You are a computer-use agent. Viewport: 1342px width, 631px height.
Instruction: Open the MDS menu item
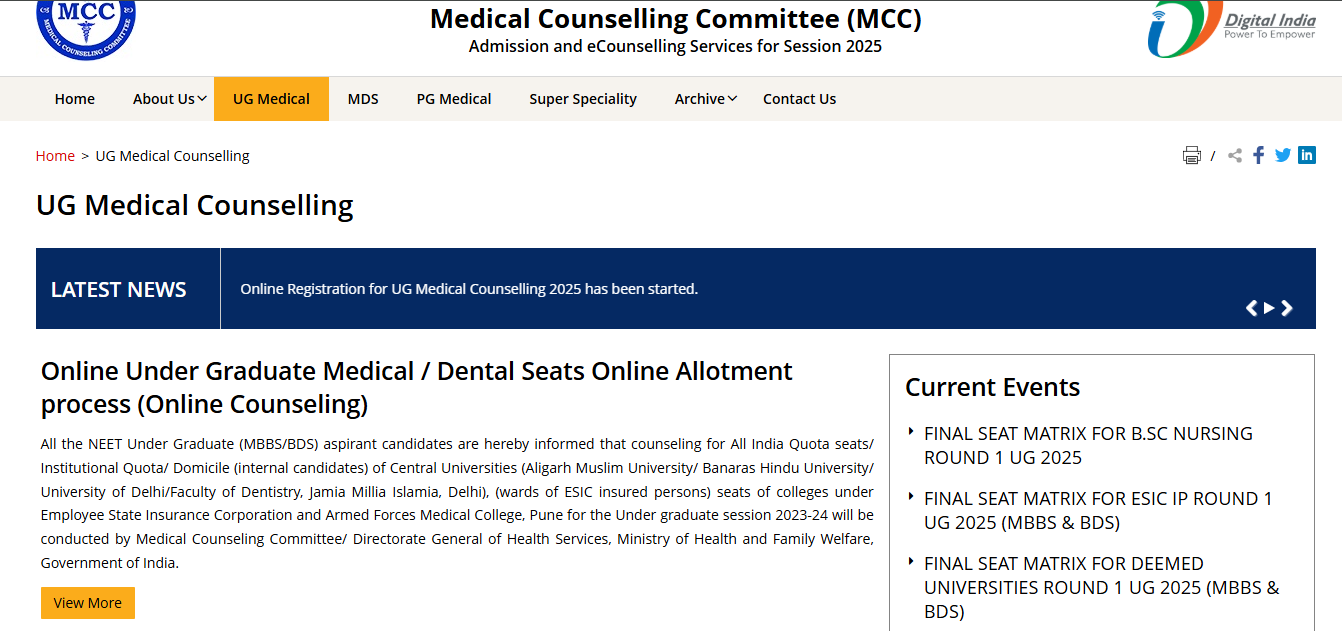click(x=363, y=99)
